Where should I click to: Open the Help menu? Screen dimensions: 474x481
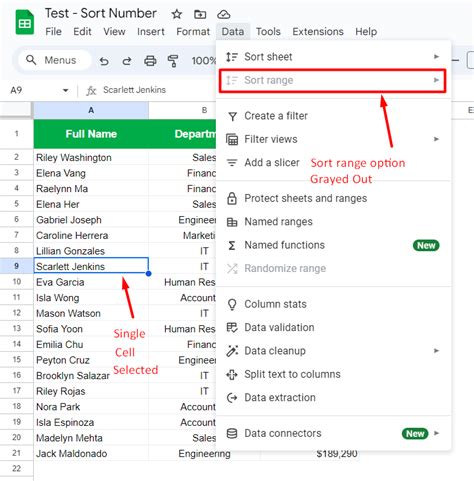tap(366, 32)
